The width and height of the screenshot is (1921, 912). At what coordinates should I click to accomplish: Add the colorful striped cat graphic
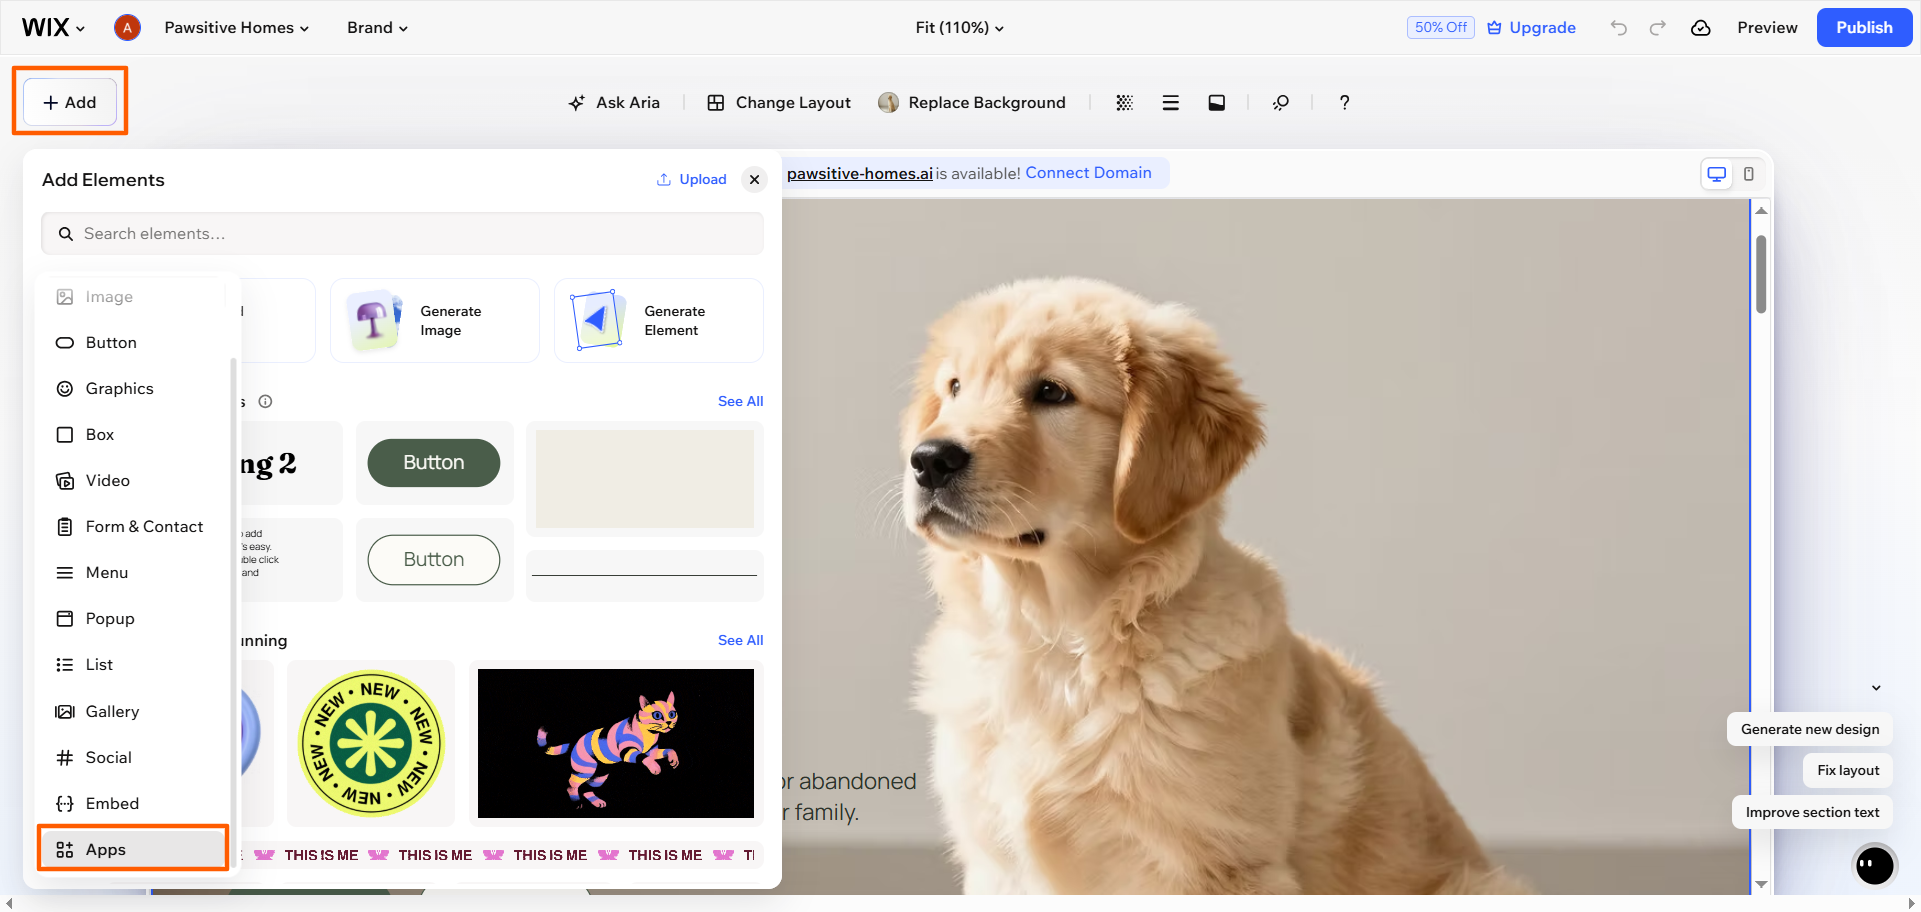coord(616,743)
